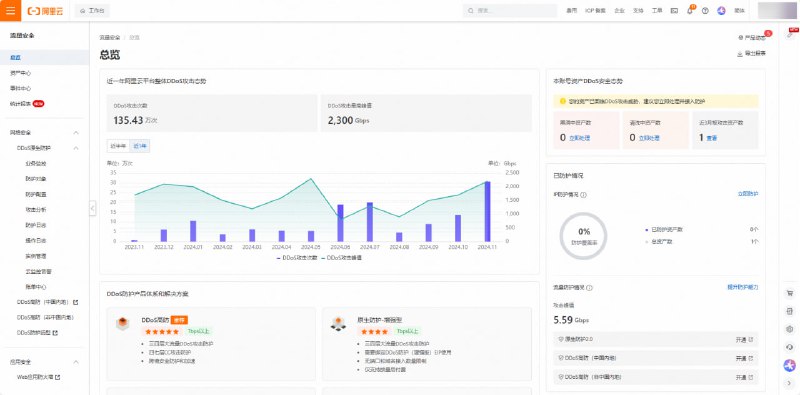Click the 立即防护 link
This screenshot has height=395, width=800.
coord(748,194)
